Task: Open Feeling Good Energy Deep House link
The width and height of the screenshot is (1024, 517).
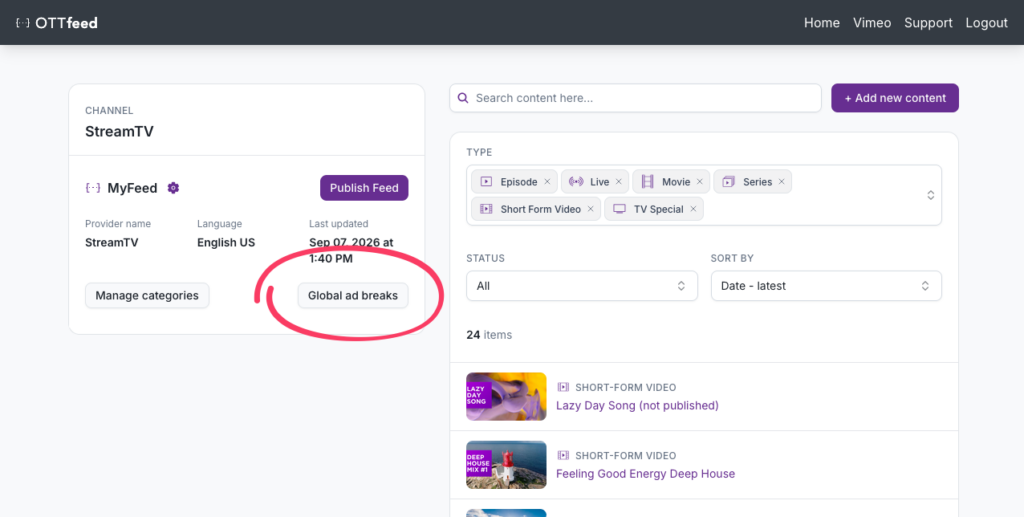Action: click(x=645, y=474)
